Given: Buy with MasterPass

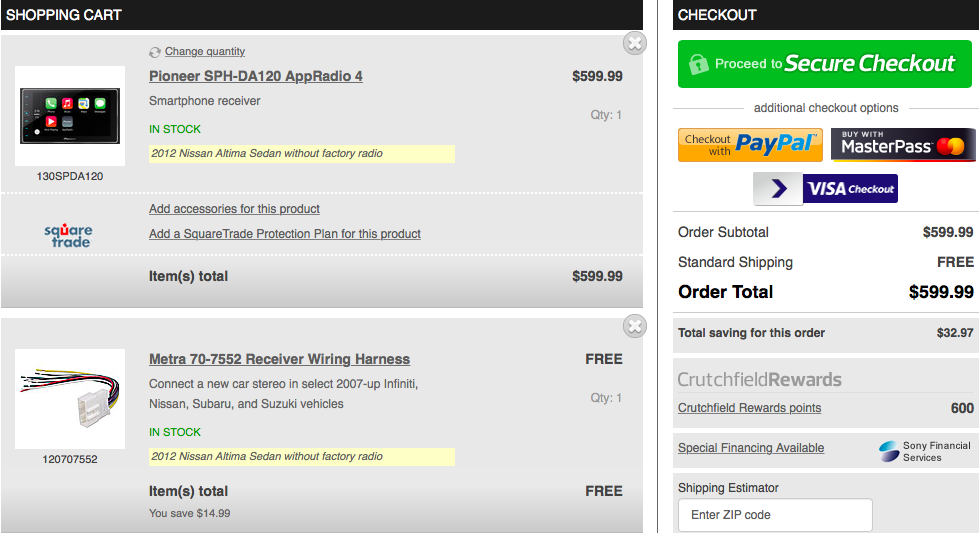Looking at the screenshot, I should point(903,145).
